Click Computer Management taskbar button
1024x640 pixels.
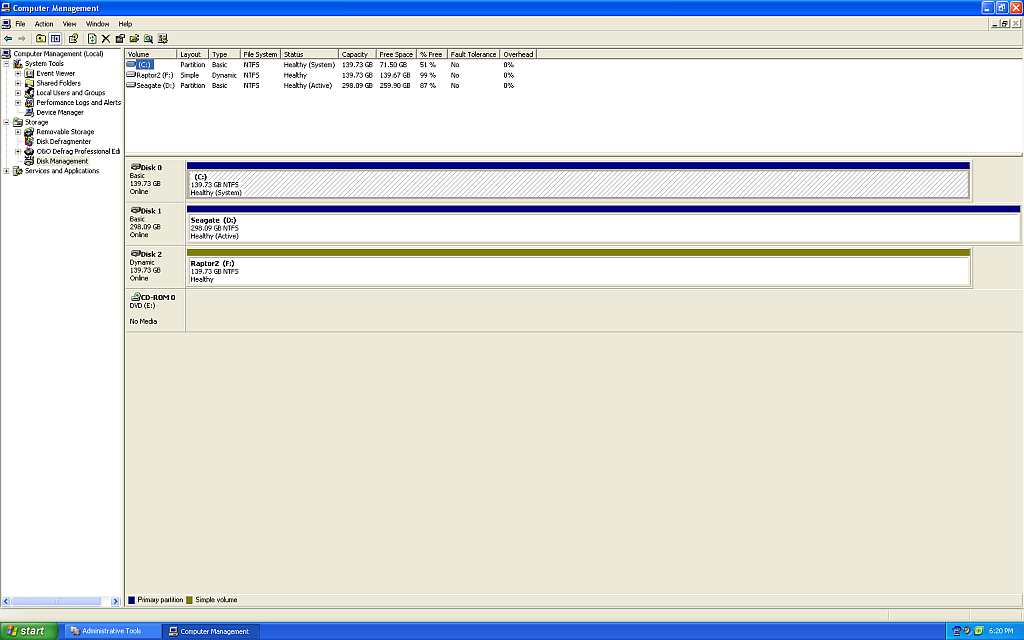[212, 631]
